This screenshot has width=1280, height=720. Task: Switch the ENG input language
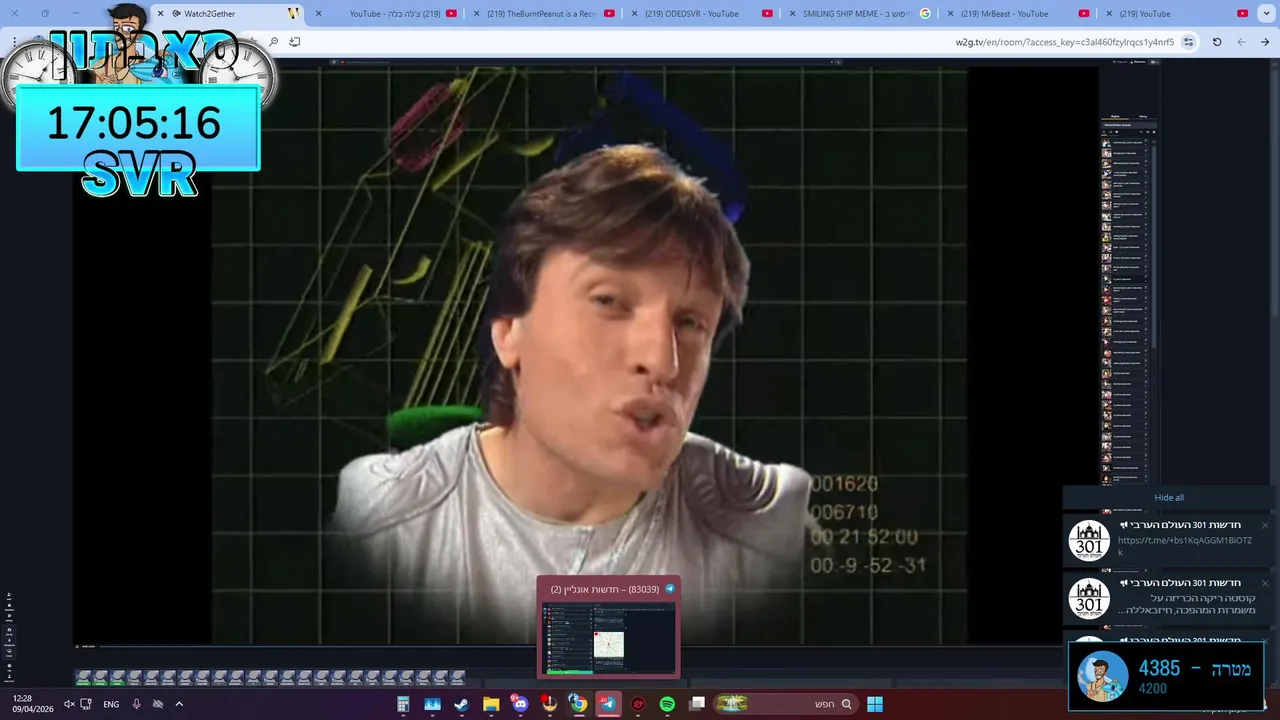[x=111, y=704]
